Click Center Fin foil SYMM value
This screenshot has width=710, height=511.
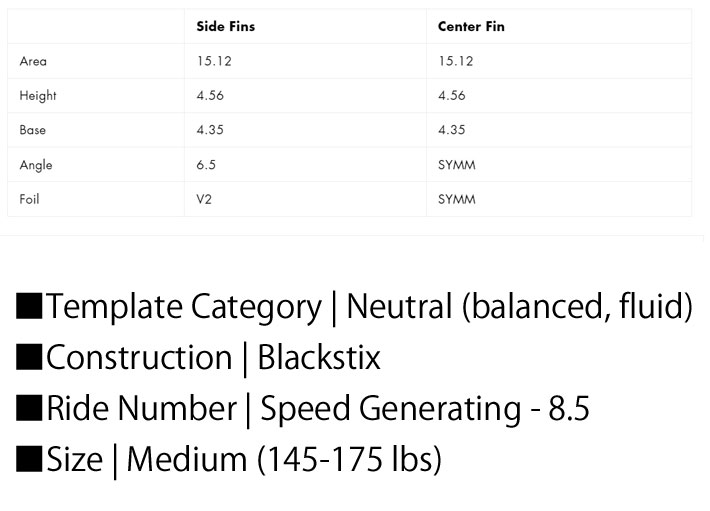pos(456,199)
